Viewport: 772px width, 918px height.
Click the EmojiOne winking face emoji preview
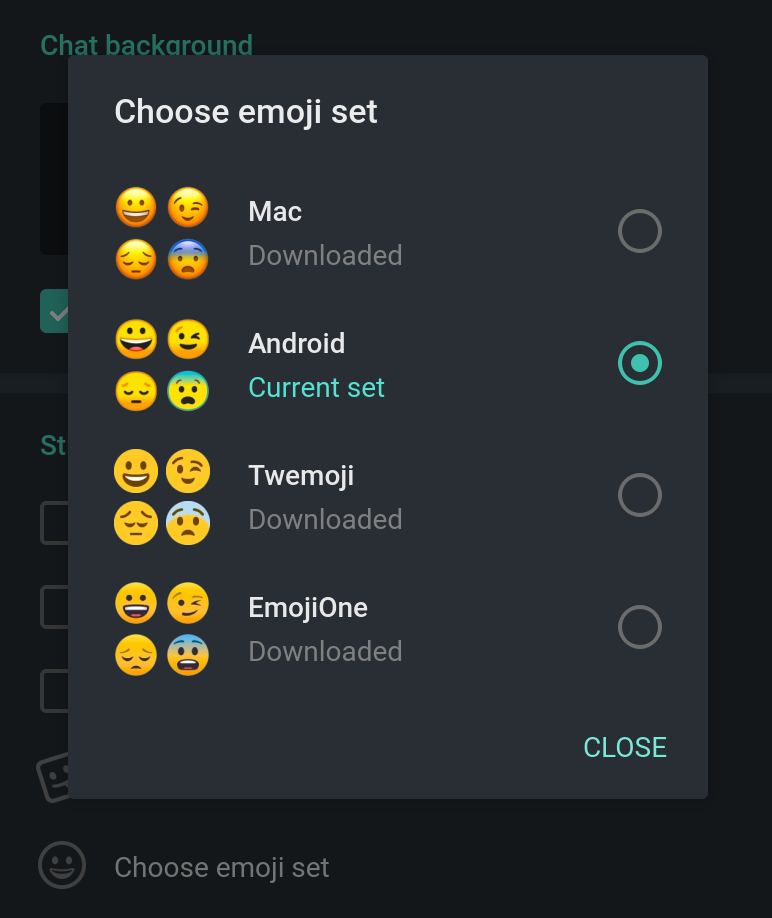click(188, 603)
